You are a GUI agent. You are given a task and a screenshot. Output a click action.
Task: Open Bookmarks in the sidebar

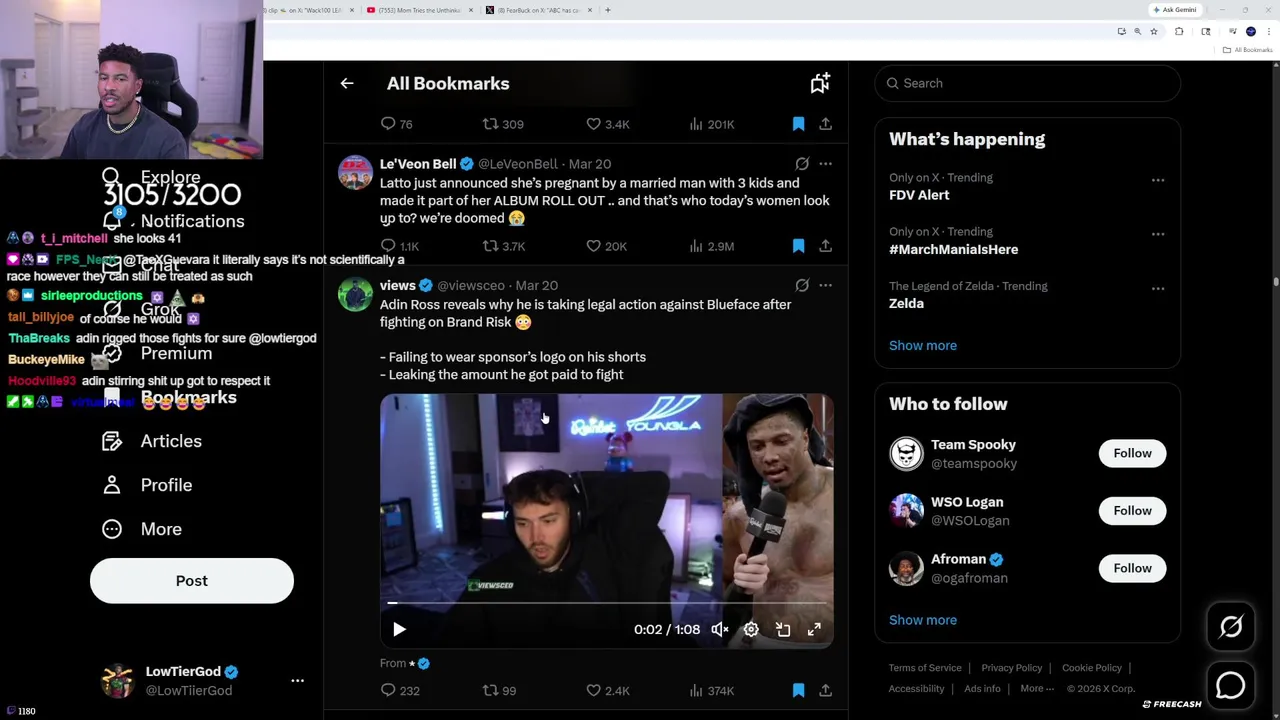[170, 398]
